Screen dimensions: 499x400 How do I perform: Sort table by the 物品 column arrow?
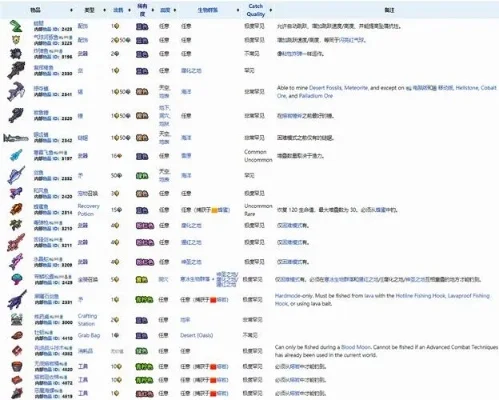tap(71, 10)
